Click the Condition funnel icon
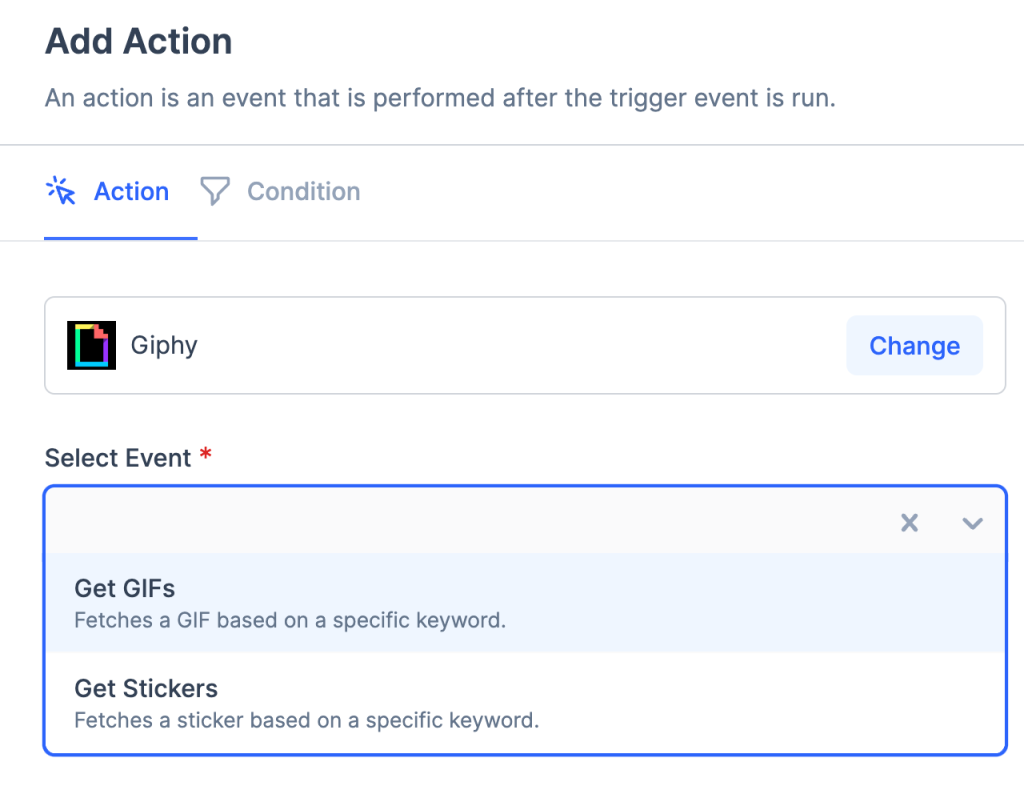This screenshot has height=802, width=1024. tap(214, 191)
